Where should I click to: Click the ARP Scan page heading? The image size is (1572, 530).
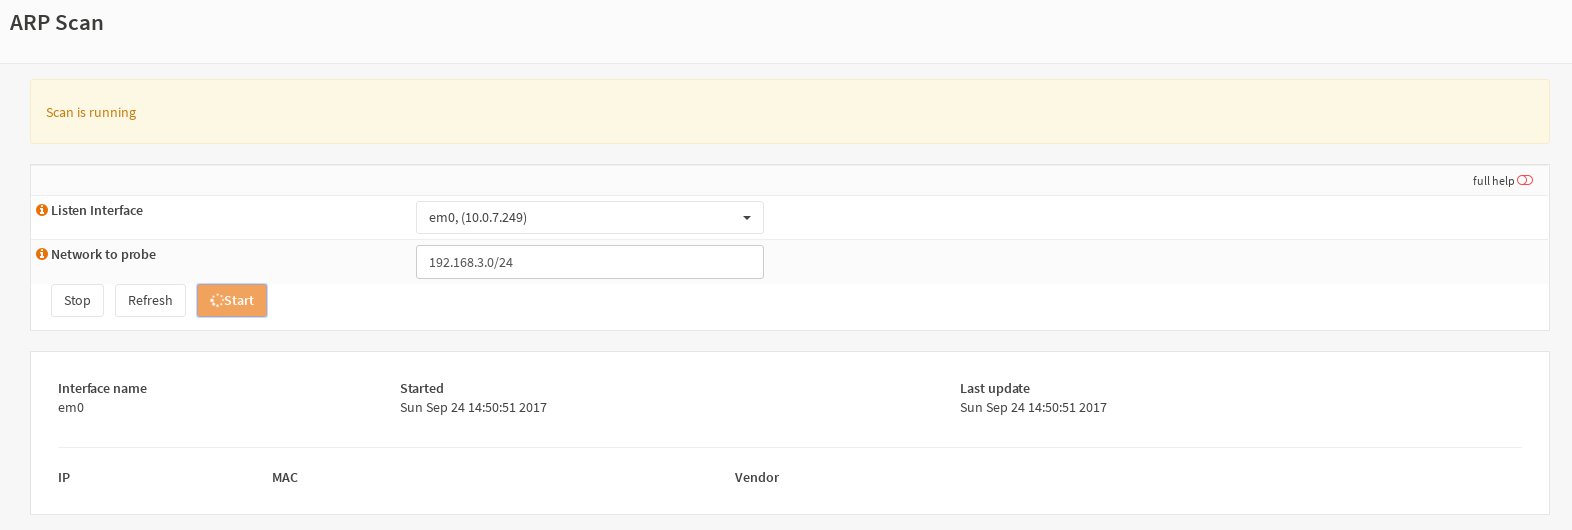pyautogui.click(x=57, y=23)
